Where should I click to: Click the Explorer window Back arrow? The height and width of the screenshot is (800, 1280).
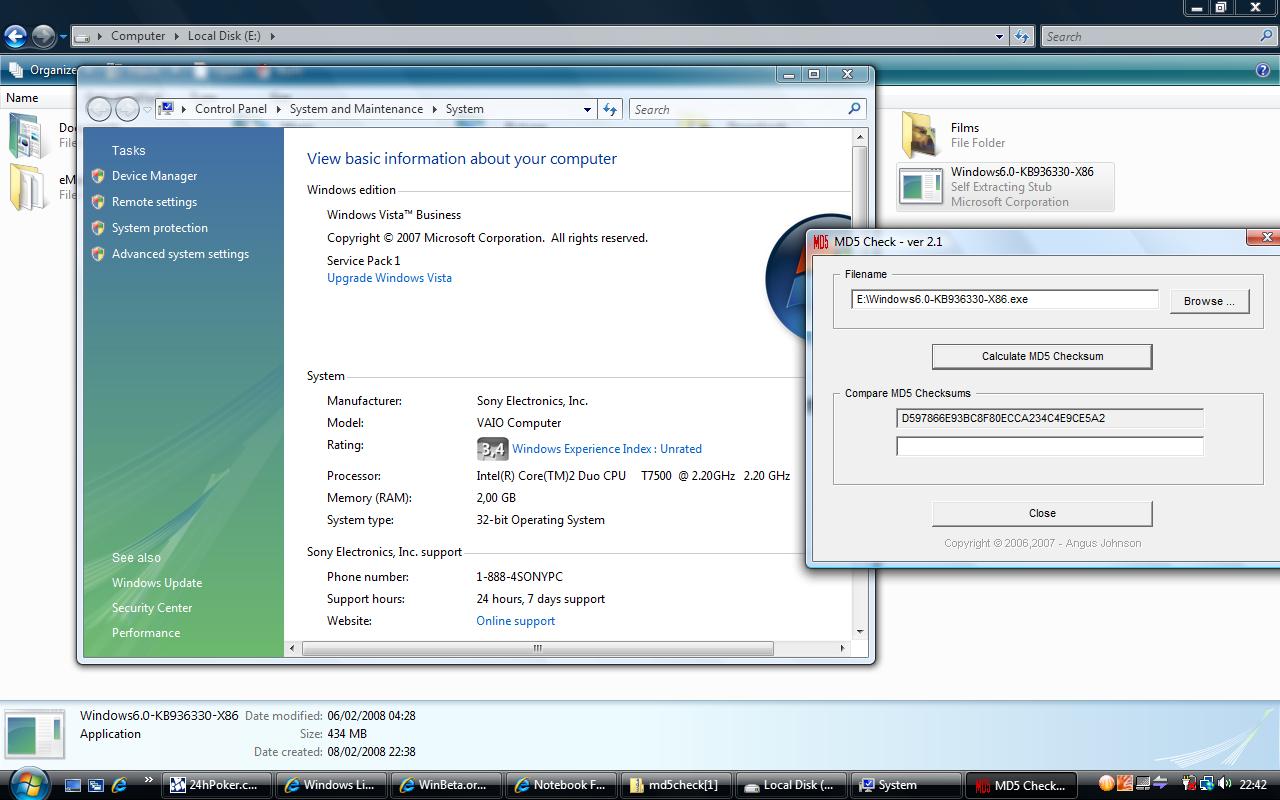point(15,37)
